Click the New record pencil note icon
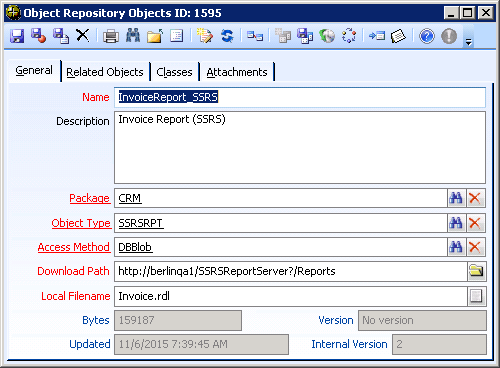 205,36
